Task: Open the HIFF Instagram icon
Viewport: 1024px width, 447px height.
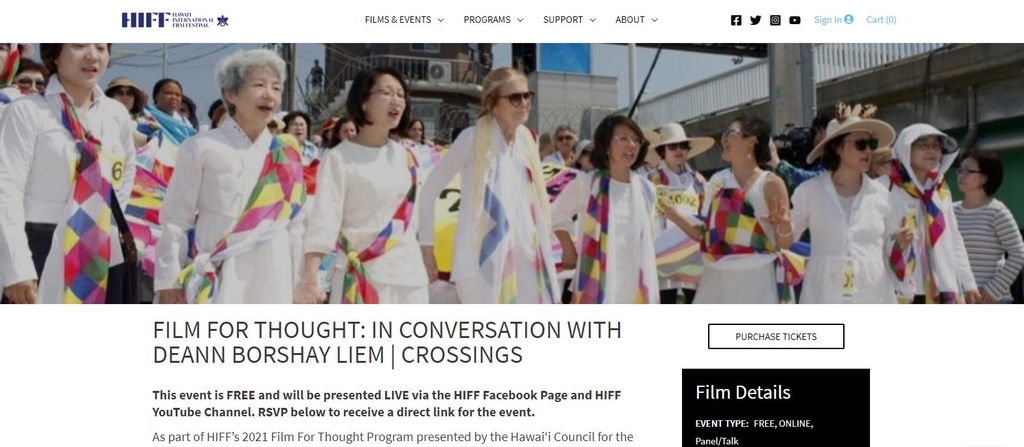Action: [x=775, y=20]
